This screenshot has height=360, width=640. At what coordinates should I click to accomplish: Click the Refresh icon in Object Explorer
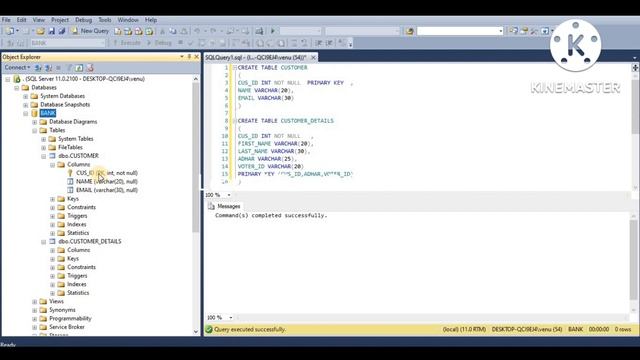[x=79, y=68]
